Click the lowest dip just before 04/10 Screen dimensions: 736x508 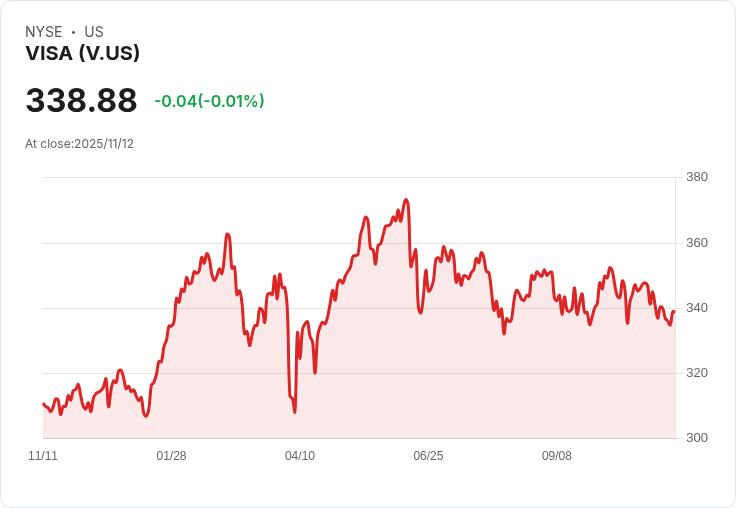294,411
